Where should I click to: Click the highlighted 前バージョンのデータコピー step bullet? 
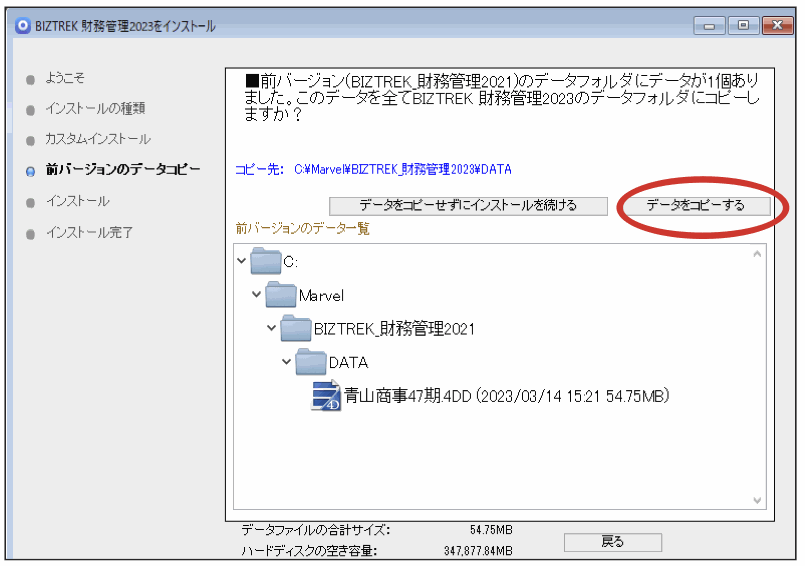(31, 171)
